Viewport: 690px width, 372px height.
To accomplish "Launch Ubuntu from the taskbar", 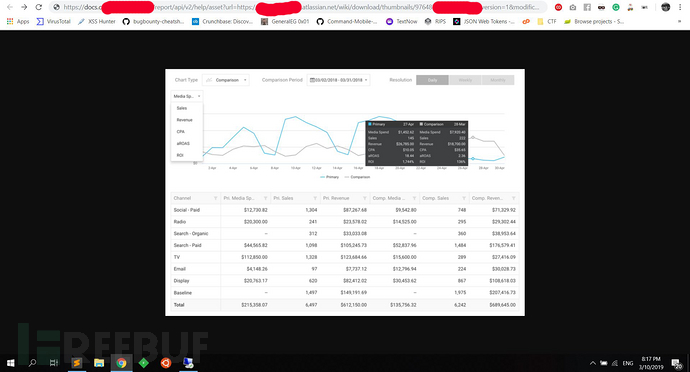I will tap(166, 363).
